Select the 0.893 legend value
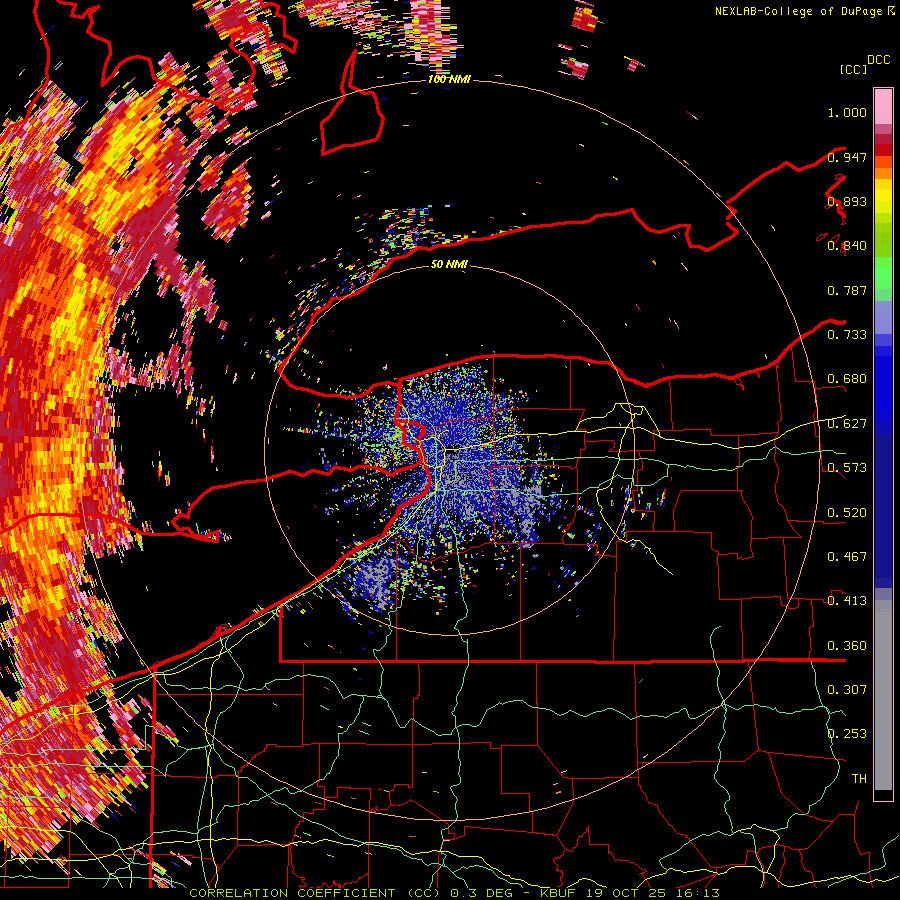900x900 pixels. [847, 202]
